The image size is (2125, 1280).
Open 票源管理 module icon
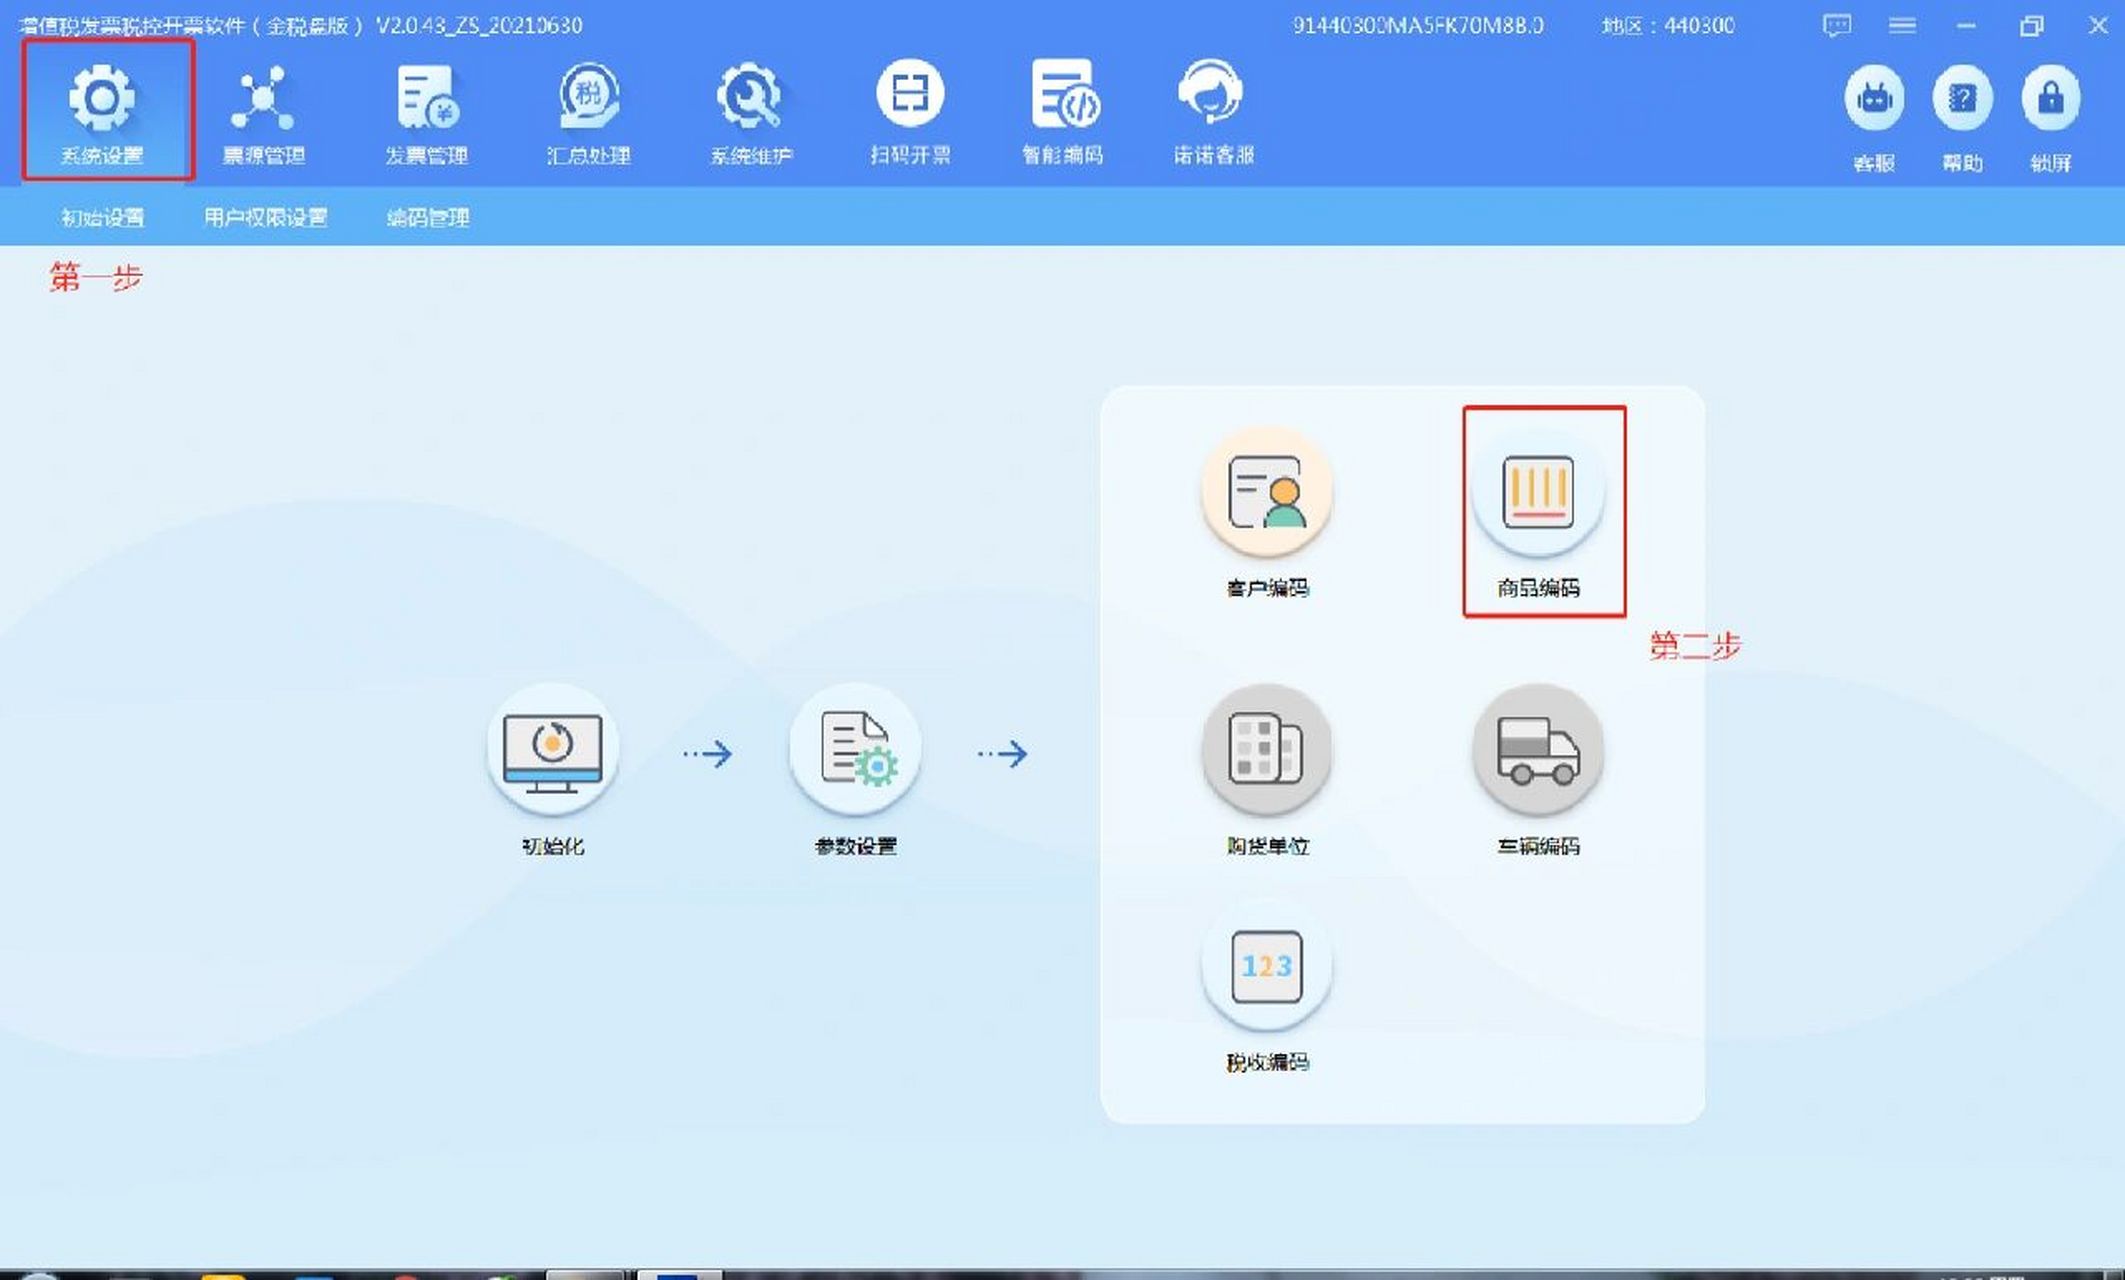262,98
